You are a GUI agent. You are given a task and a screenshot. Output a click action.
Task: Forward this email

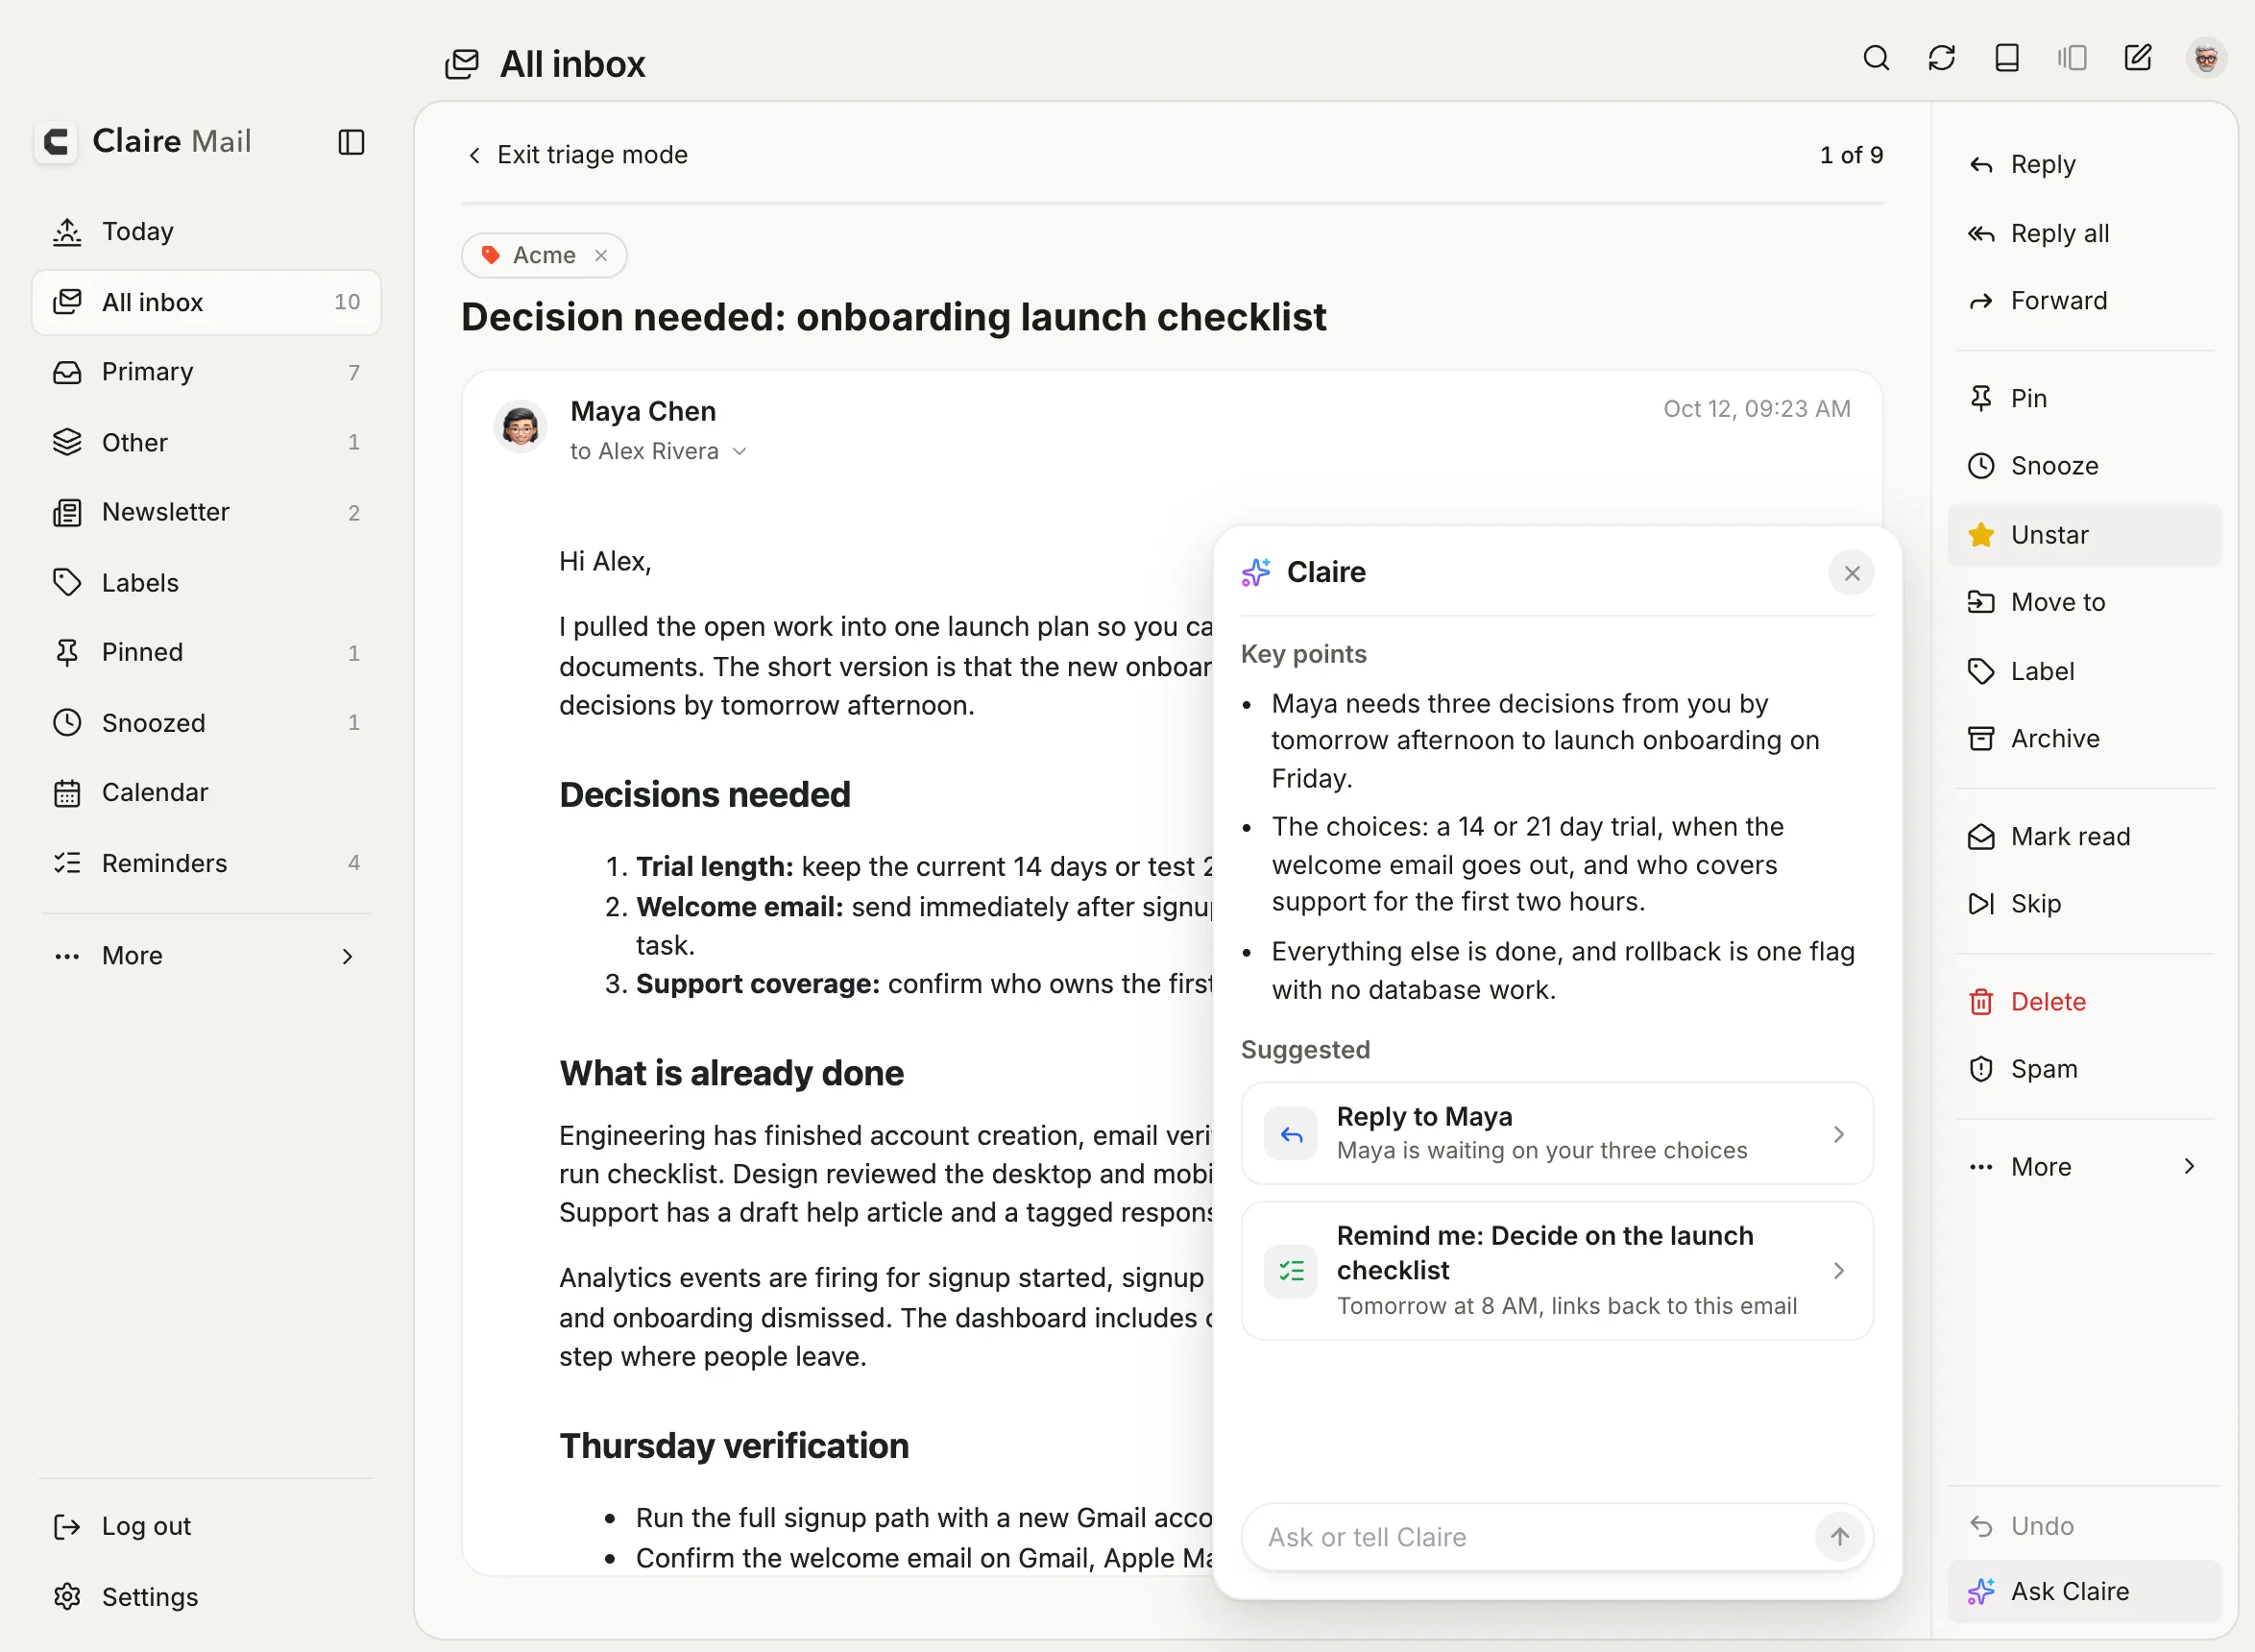coord(2084,301)
